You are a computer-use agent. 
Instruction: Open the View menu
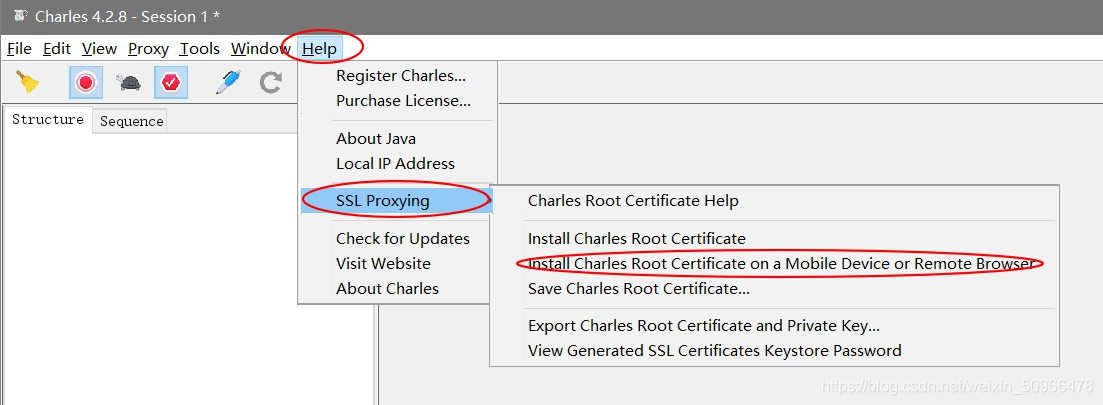[99, 49]
